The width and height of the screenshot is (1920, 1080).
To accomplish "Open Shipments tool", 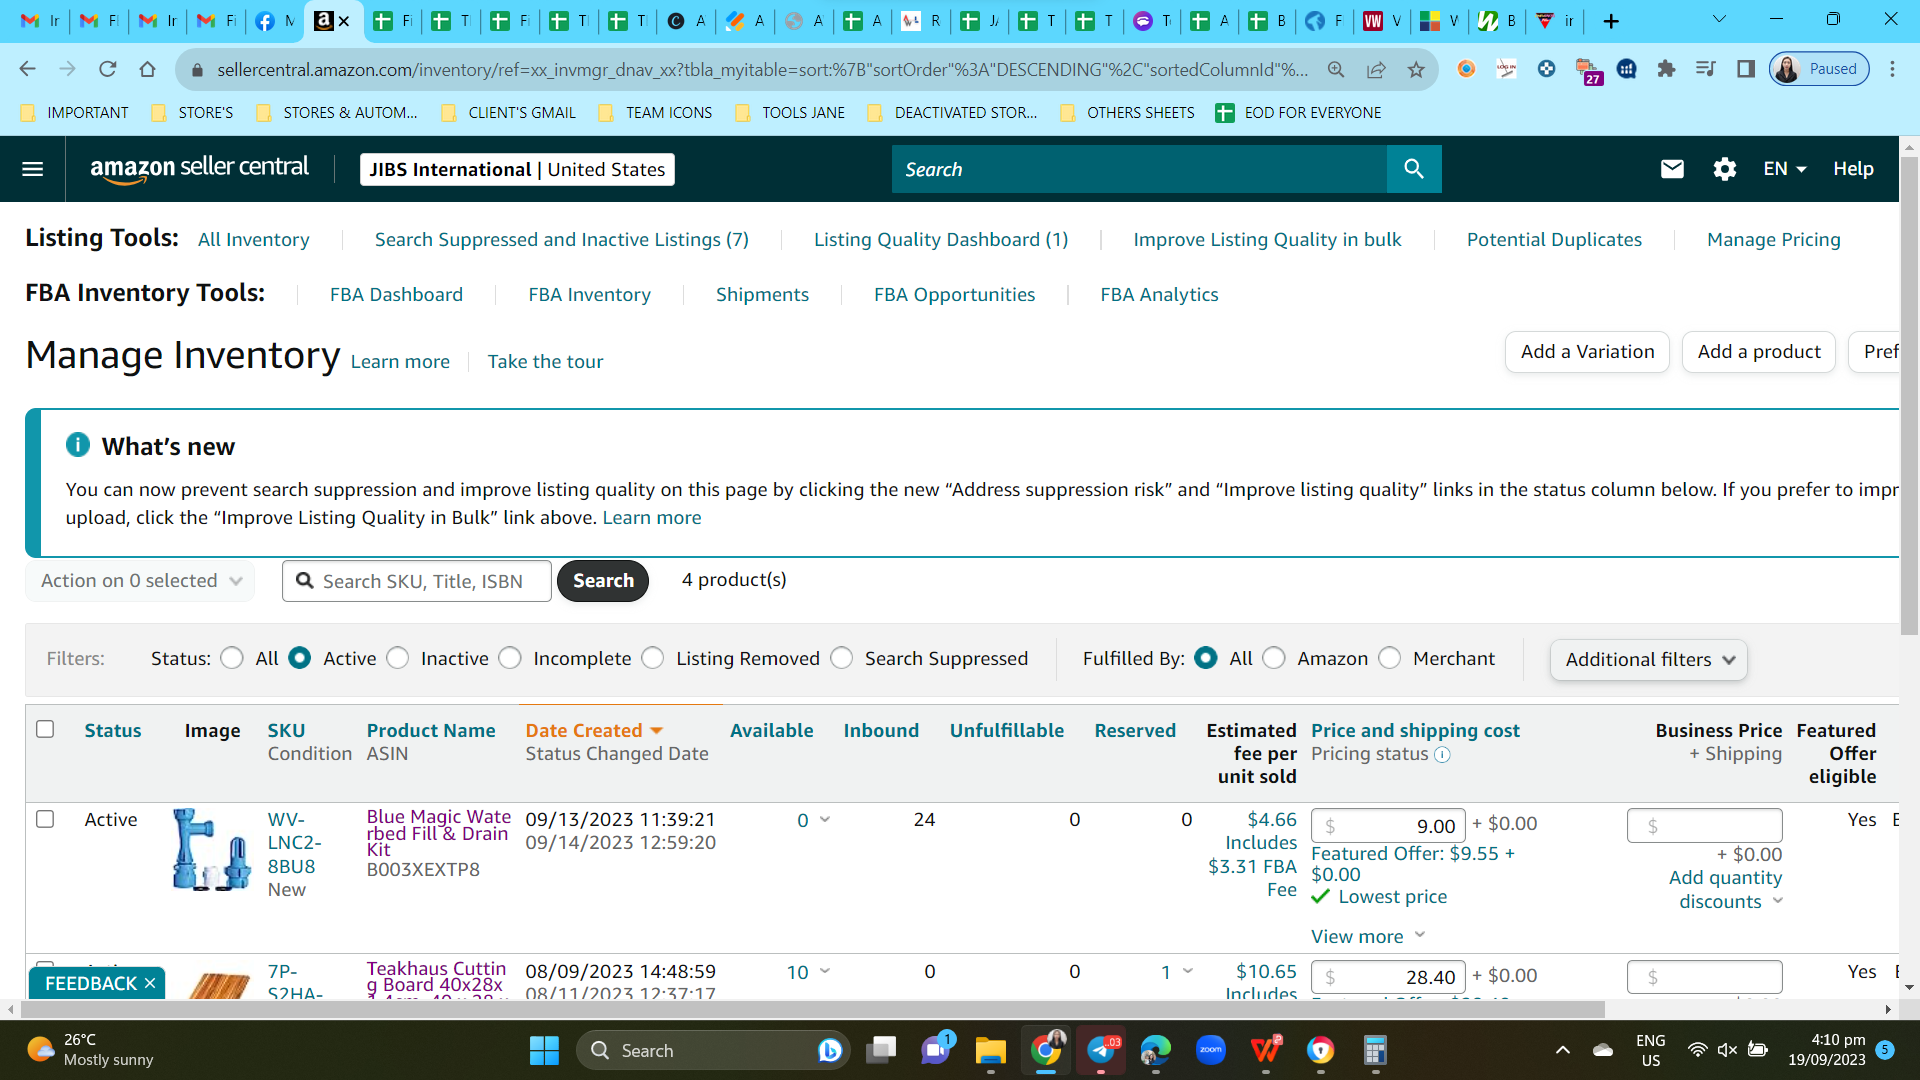I will (x=762, y=294).
